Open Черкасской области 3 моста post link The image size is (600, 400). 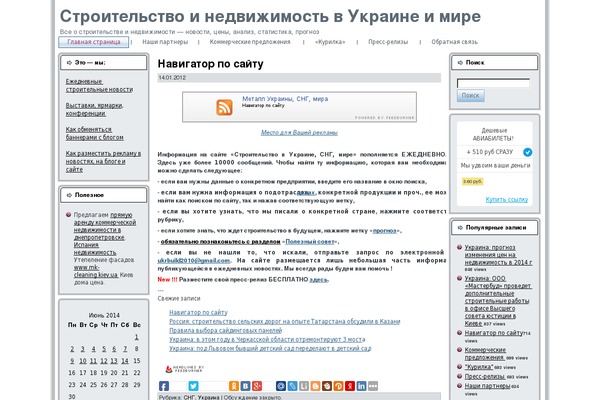[267, 340]
